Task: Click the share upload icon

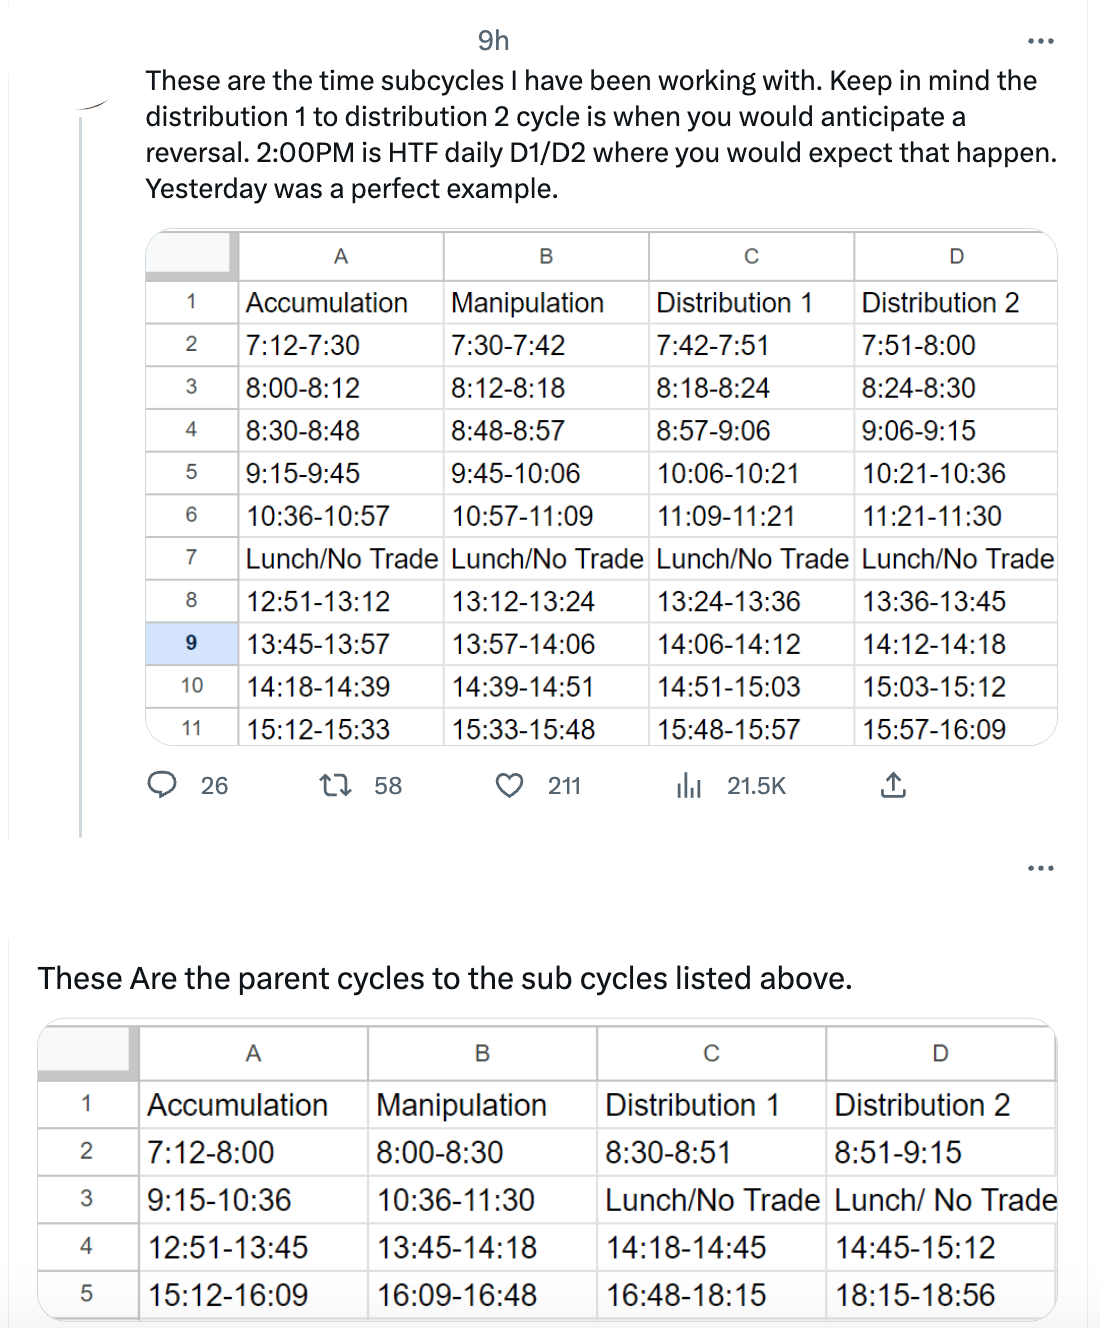Action: click(893, 785)
